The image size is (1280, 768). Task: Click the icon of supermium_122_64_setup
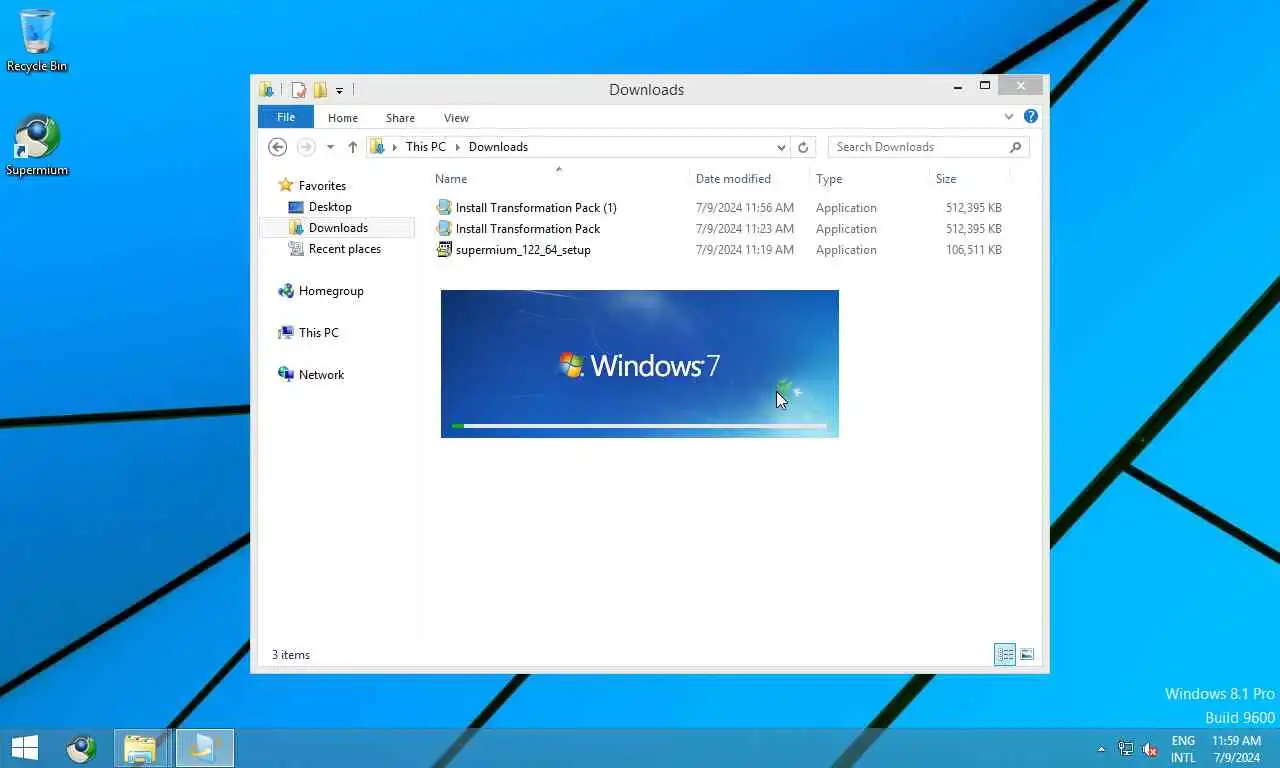tap(444, 250)
